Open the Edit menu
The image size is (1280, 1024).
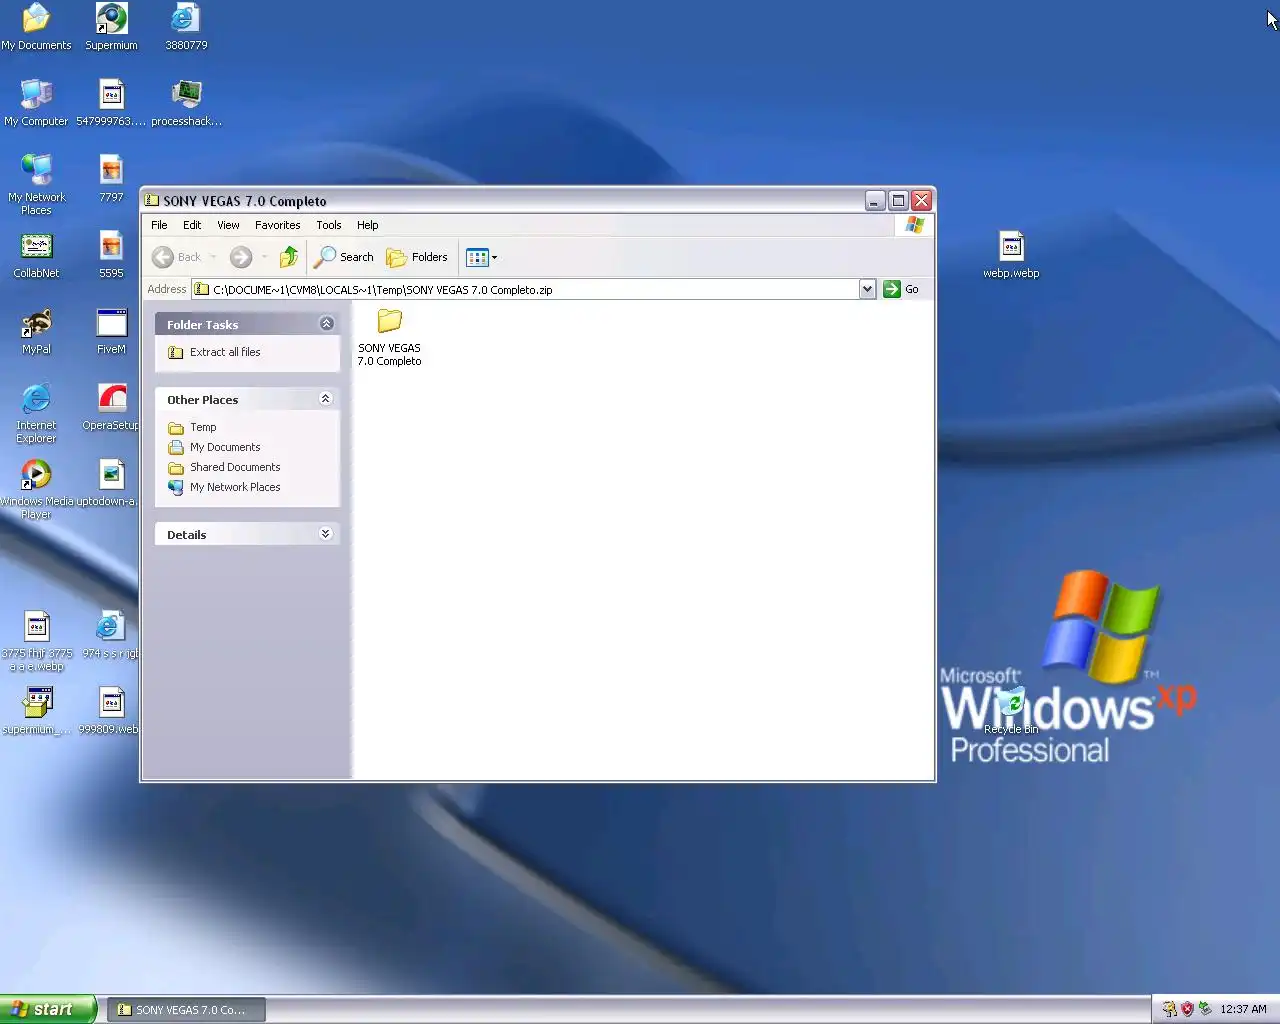[192, 225]
